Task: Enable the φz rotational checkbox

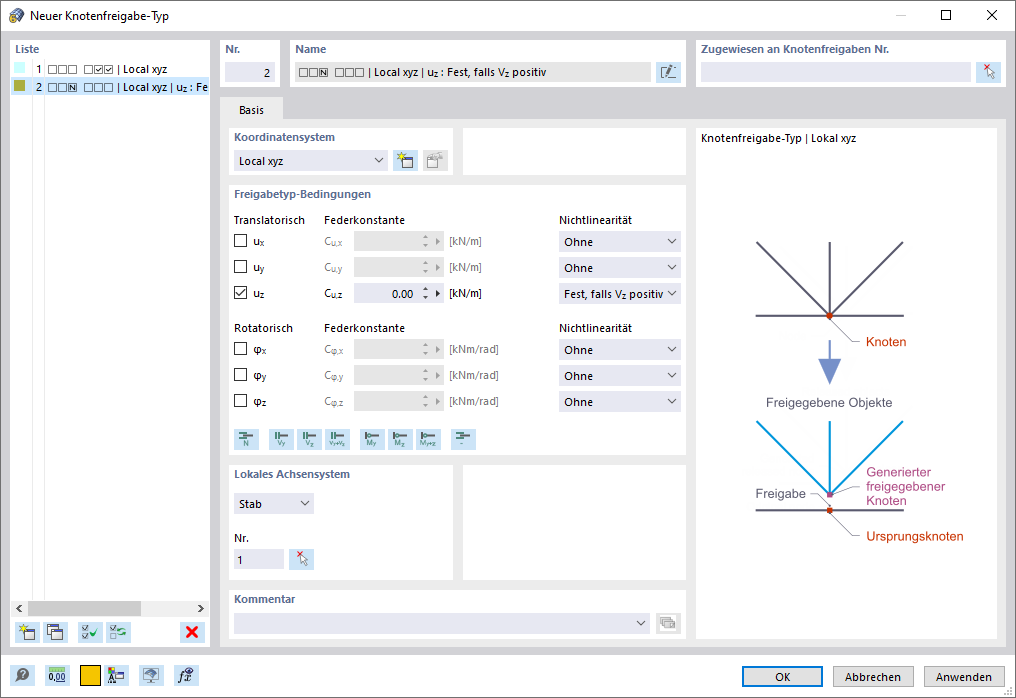Action: [x=240, y=401]
